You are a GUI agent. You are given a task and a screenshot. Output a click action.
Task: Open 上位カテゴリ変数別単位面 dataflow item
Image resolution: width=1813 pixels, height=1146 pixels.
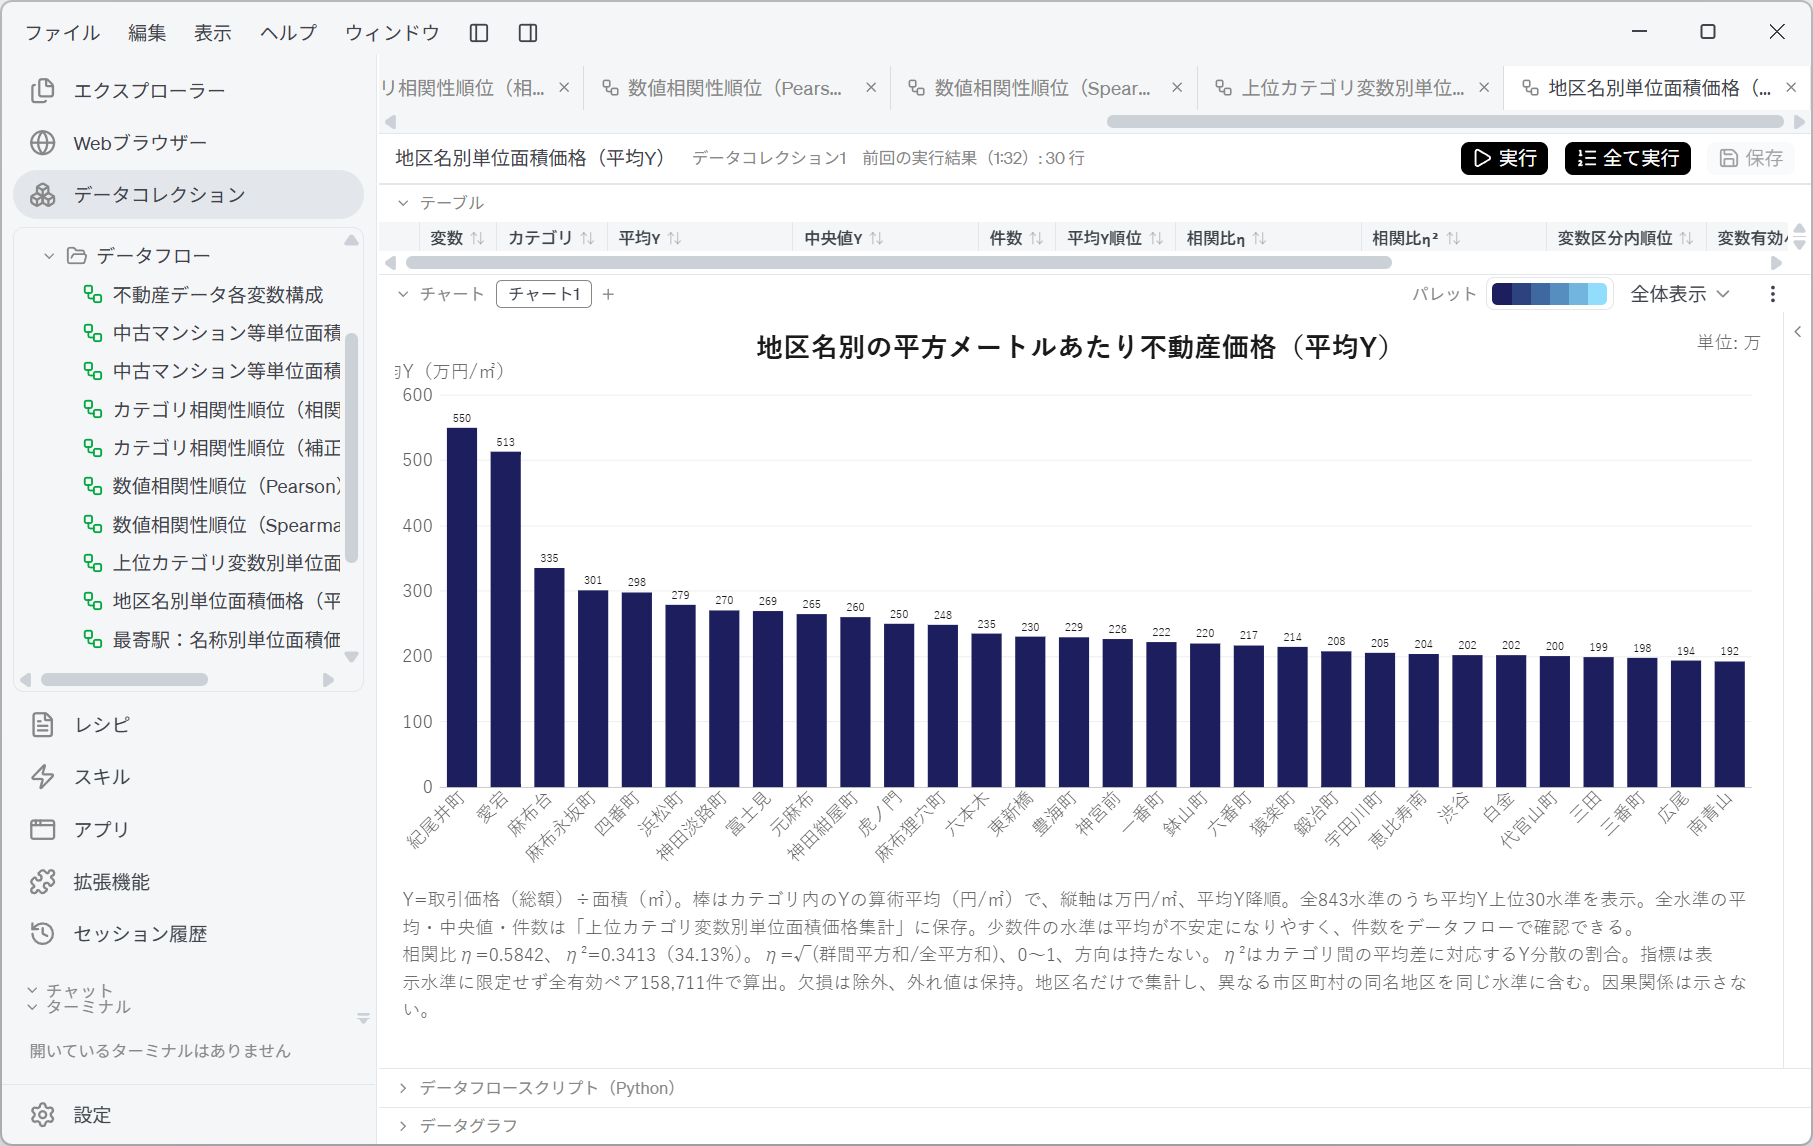[x=212, y=563]
